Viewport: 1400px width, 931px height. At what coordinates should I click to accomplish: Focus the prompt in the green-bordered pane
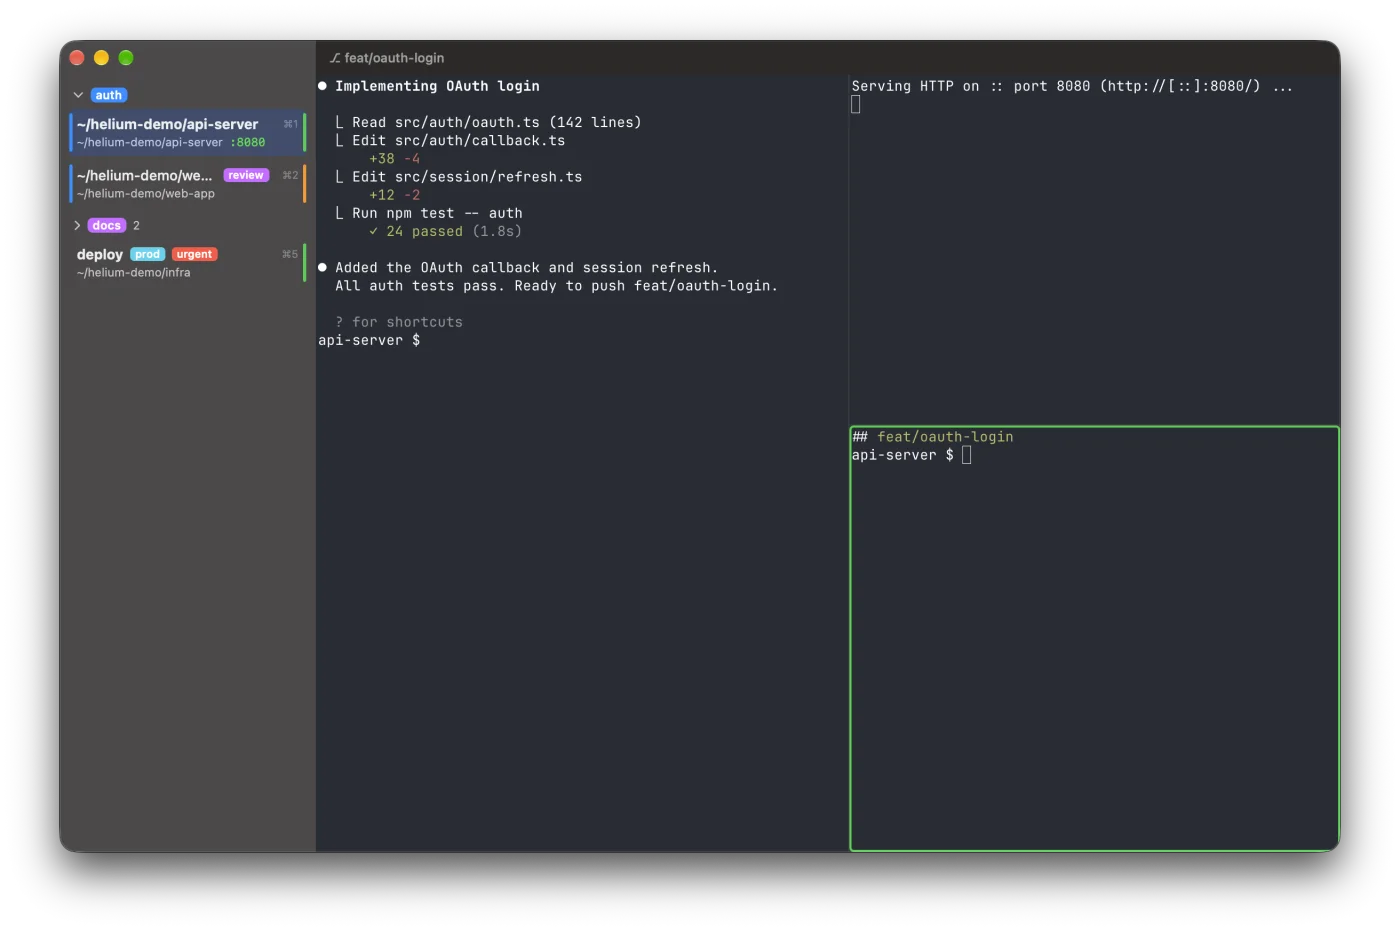tap(911, 455)
